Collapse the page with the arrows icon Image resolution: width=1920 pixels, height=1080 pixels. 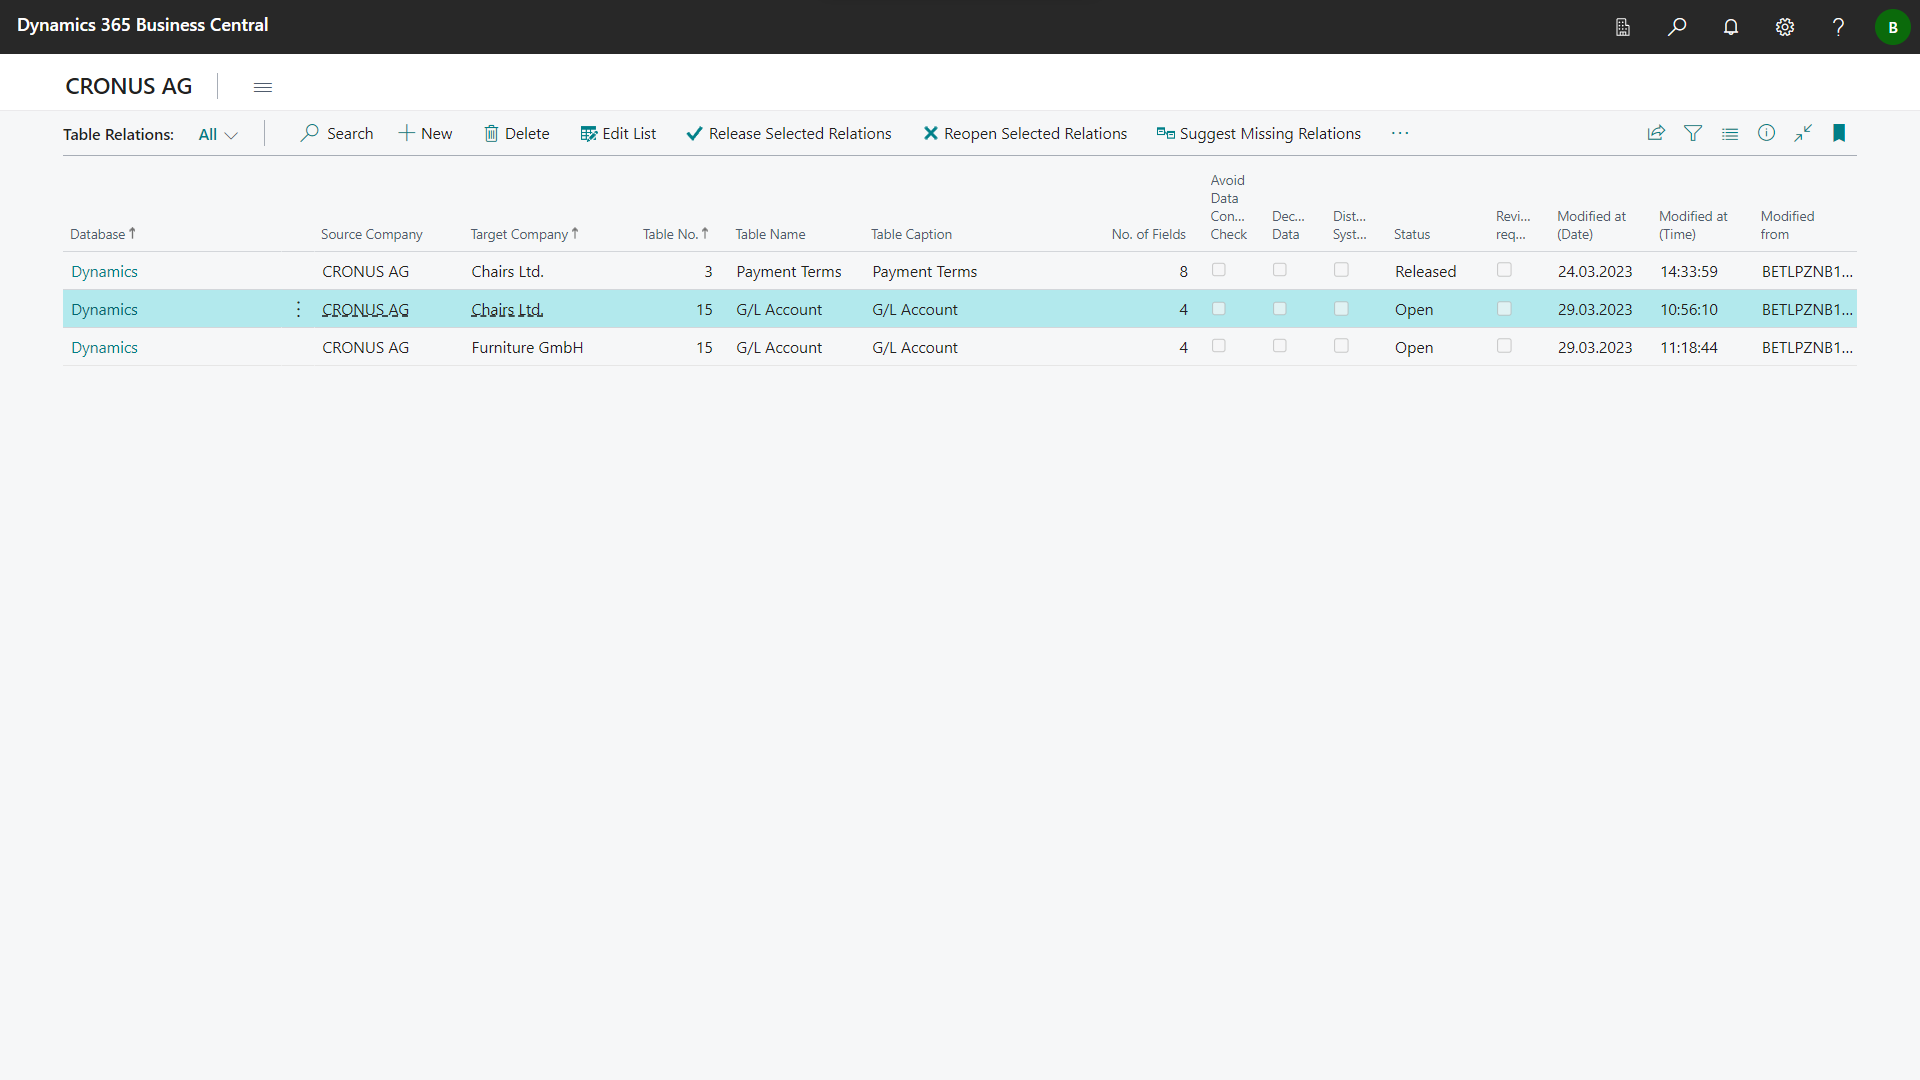pos(1803,133)
